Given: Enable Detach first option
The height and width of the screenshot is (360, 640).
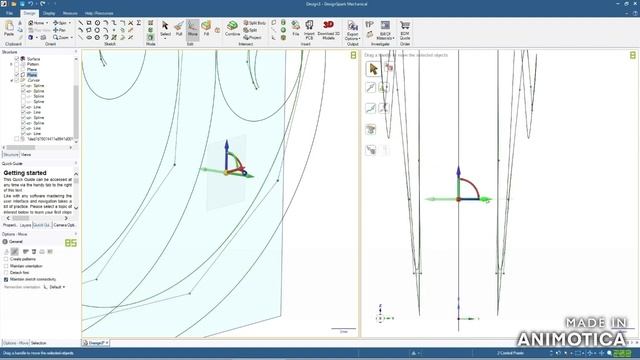Looking at the screenshot, I should 6,273.
